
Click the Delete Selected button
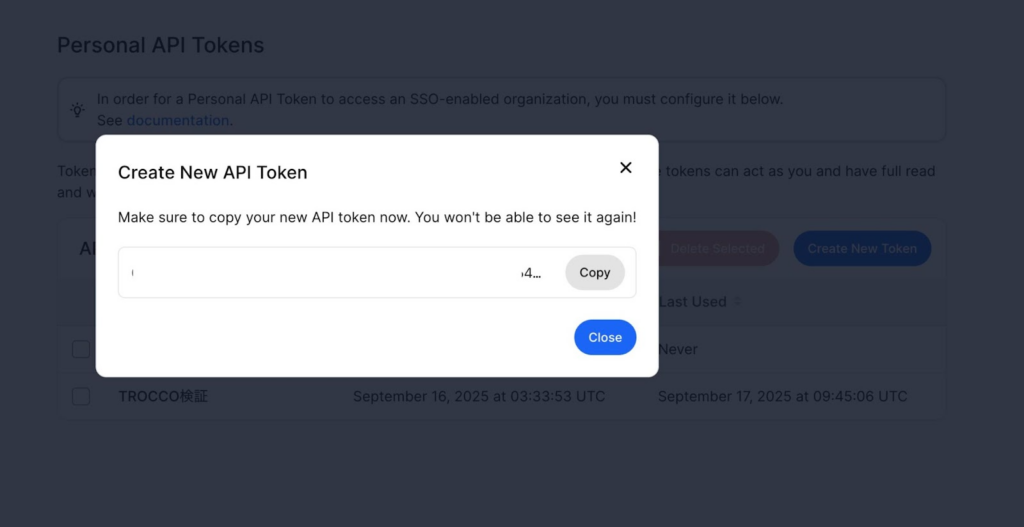click(x=717, y=248)
